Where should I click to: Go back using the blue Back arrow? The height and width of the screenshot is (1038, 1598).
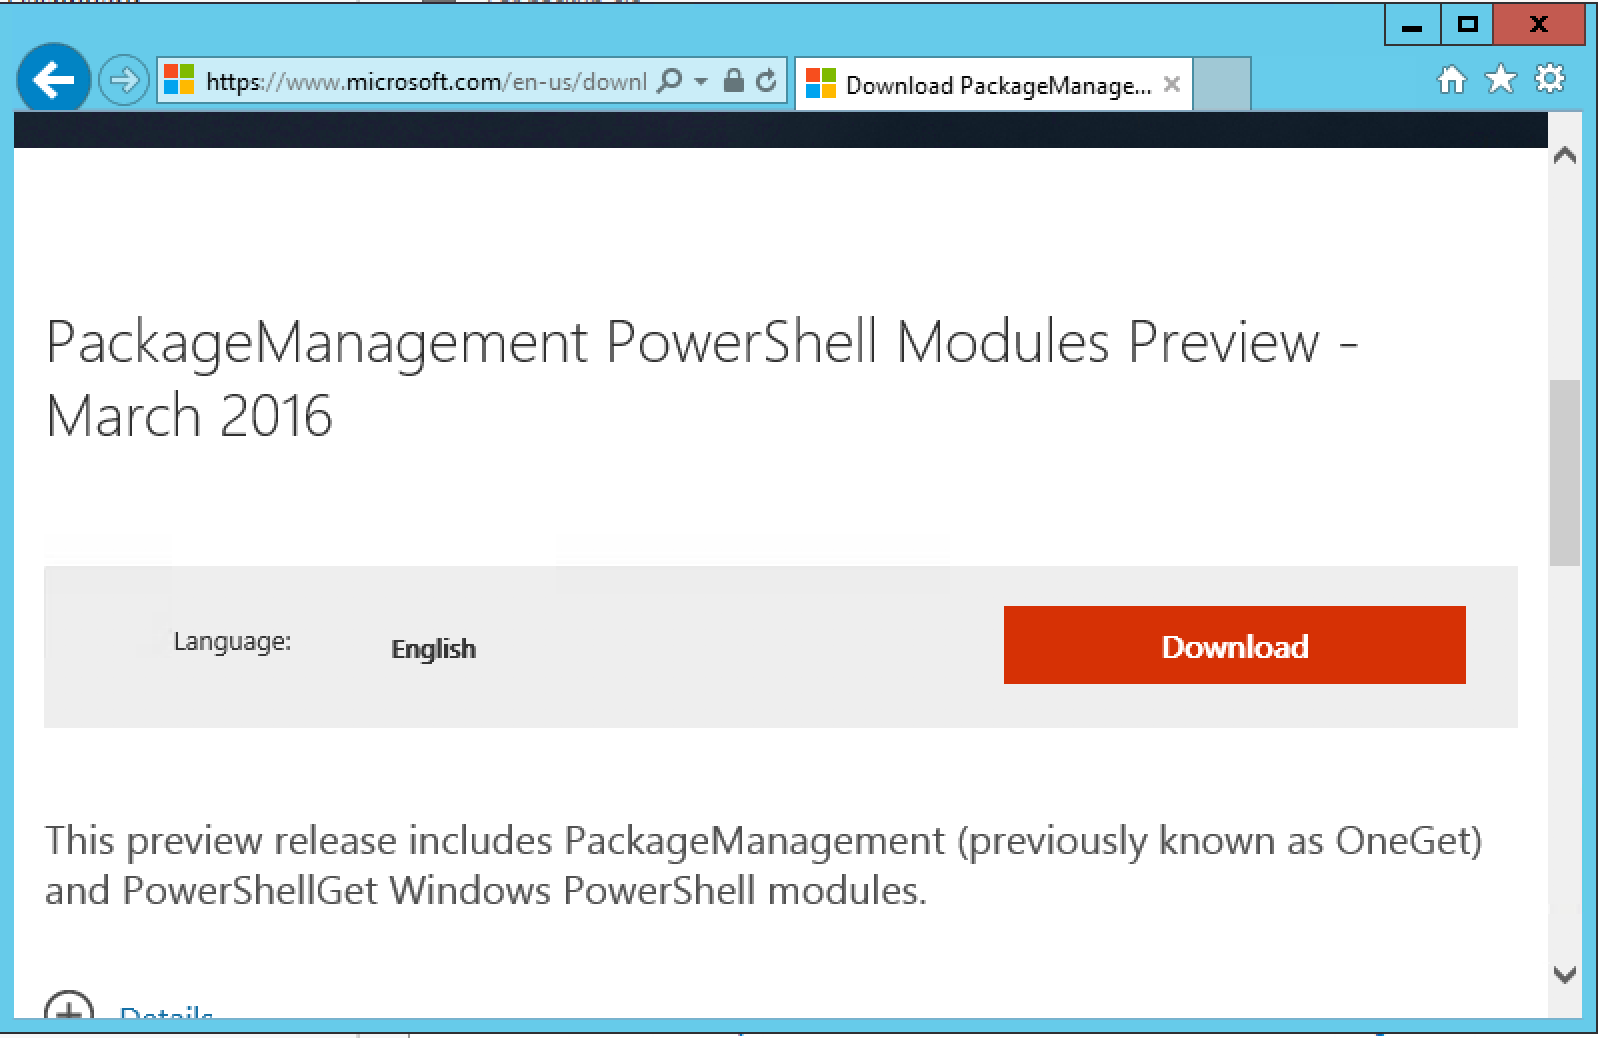click(x=53, y=80)
